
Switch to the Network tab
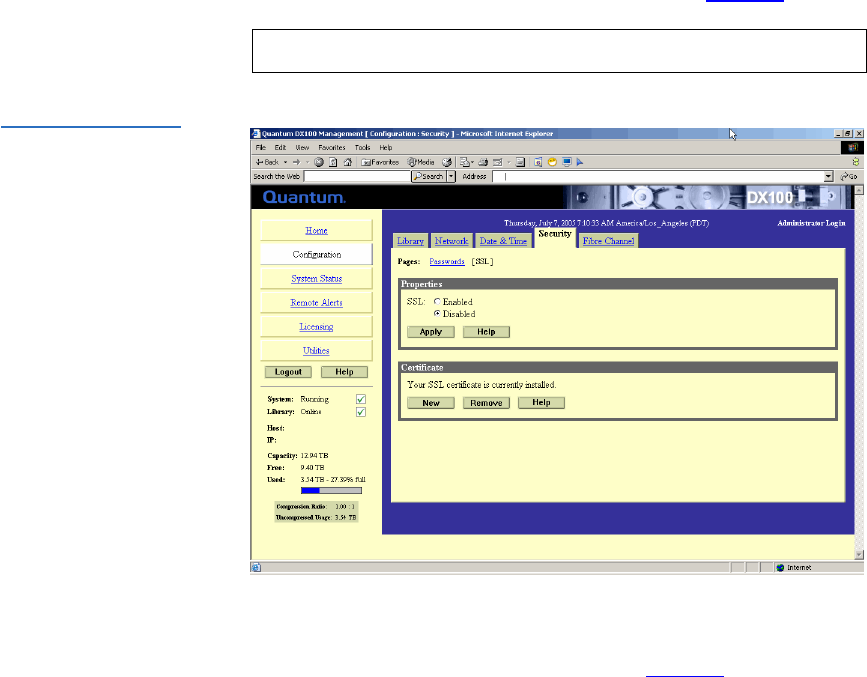(x=451, y=241)
